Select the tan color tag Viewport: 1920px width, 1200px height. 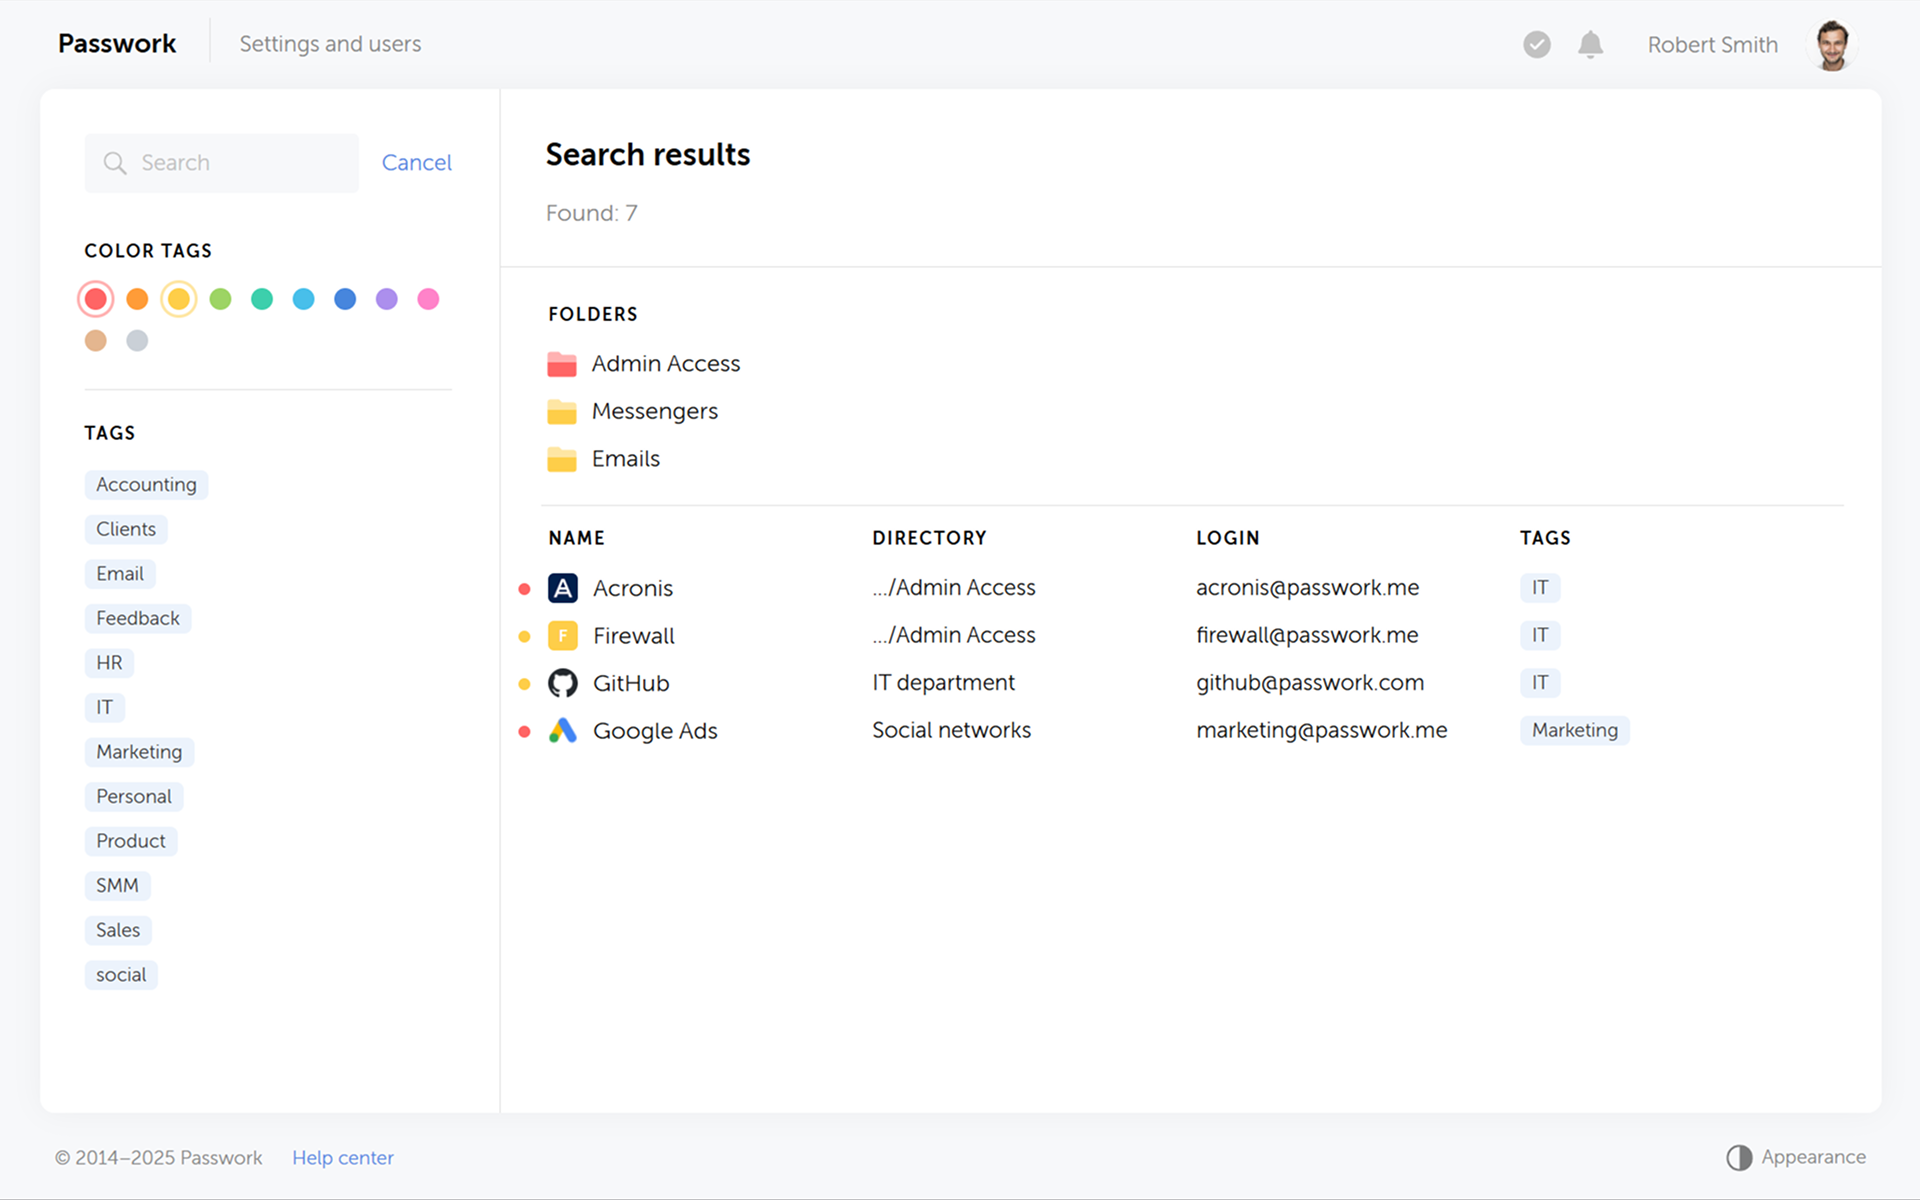coord(96,341)
